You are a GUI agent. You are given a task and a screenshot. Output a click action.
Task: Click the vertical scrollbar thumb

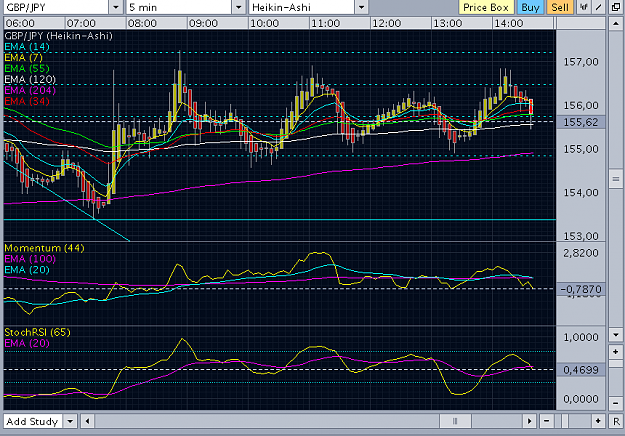pyautogui.click(x=616, y=179)
